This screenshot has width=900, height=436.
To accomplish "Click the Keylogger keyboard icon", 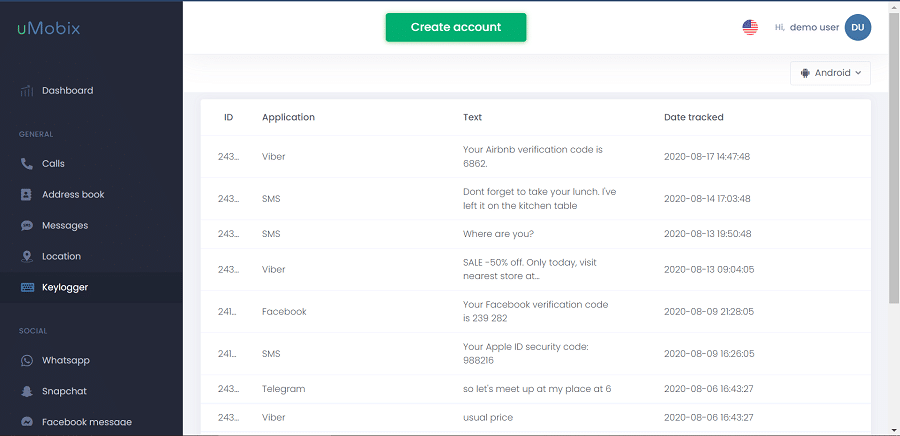I will point(27,287).
